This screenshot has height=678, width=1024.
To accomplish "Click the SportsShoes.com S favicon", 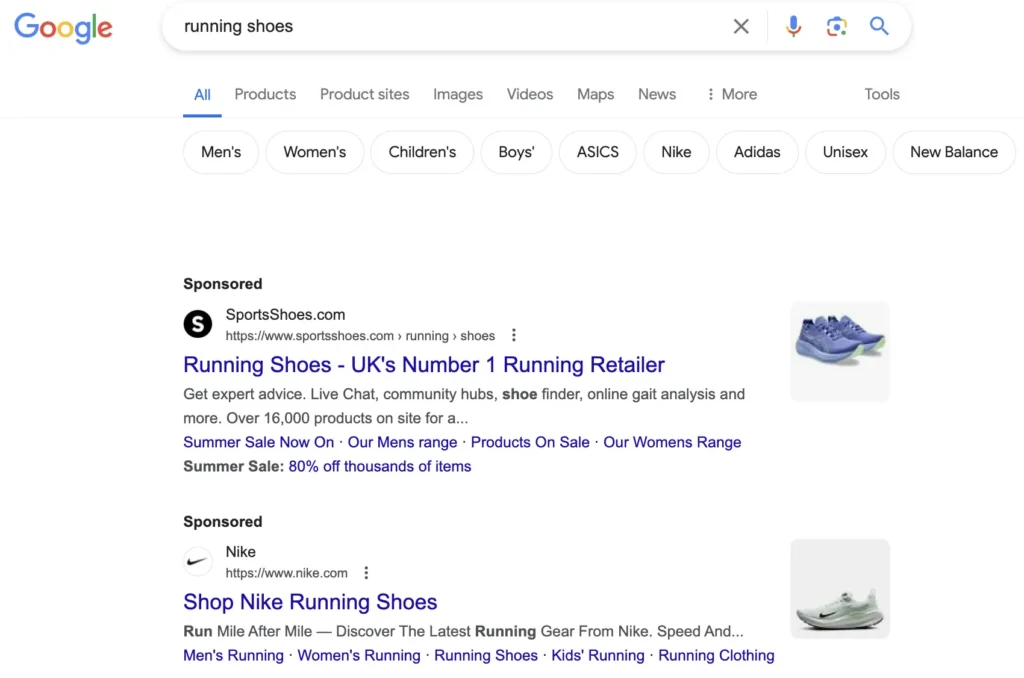I will point(198,324).
